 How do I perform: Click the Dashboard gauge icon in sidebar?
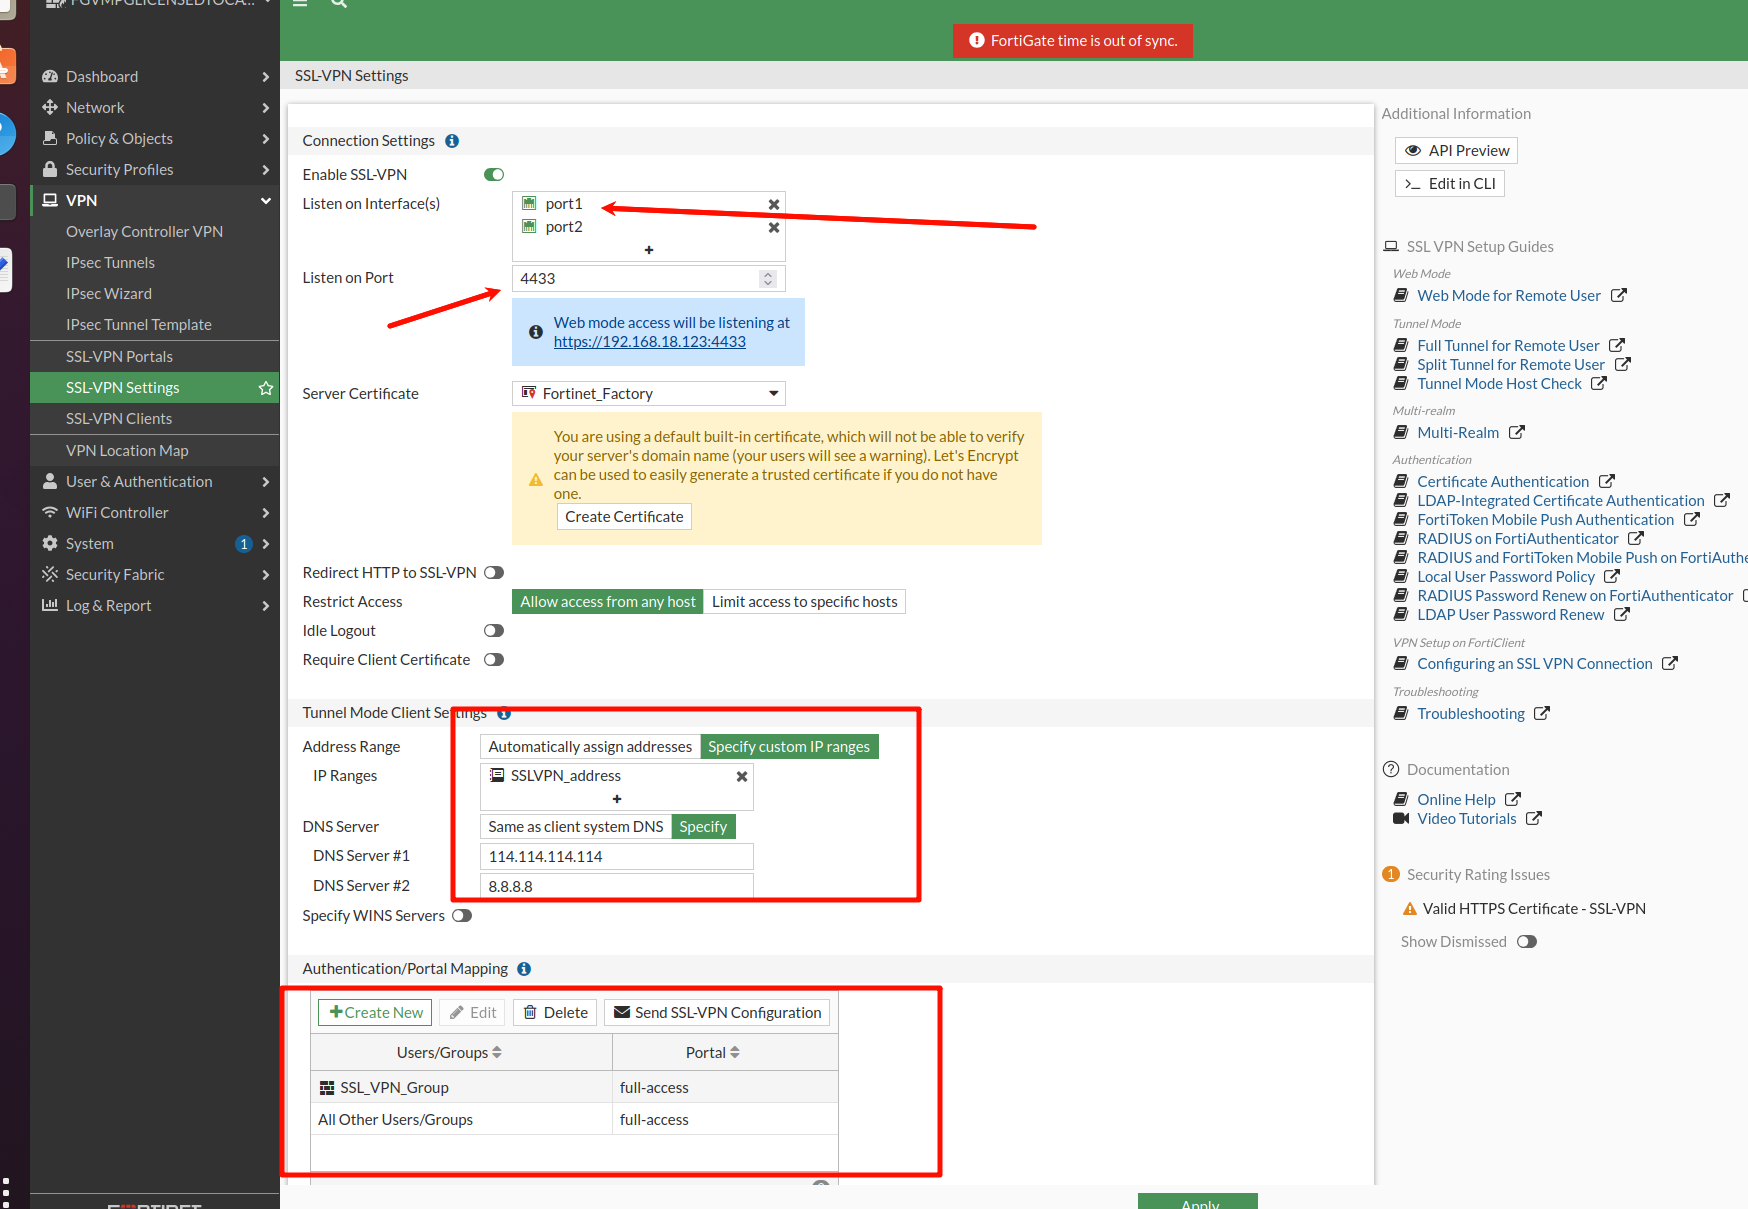(x=50, y=77)
